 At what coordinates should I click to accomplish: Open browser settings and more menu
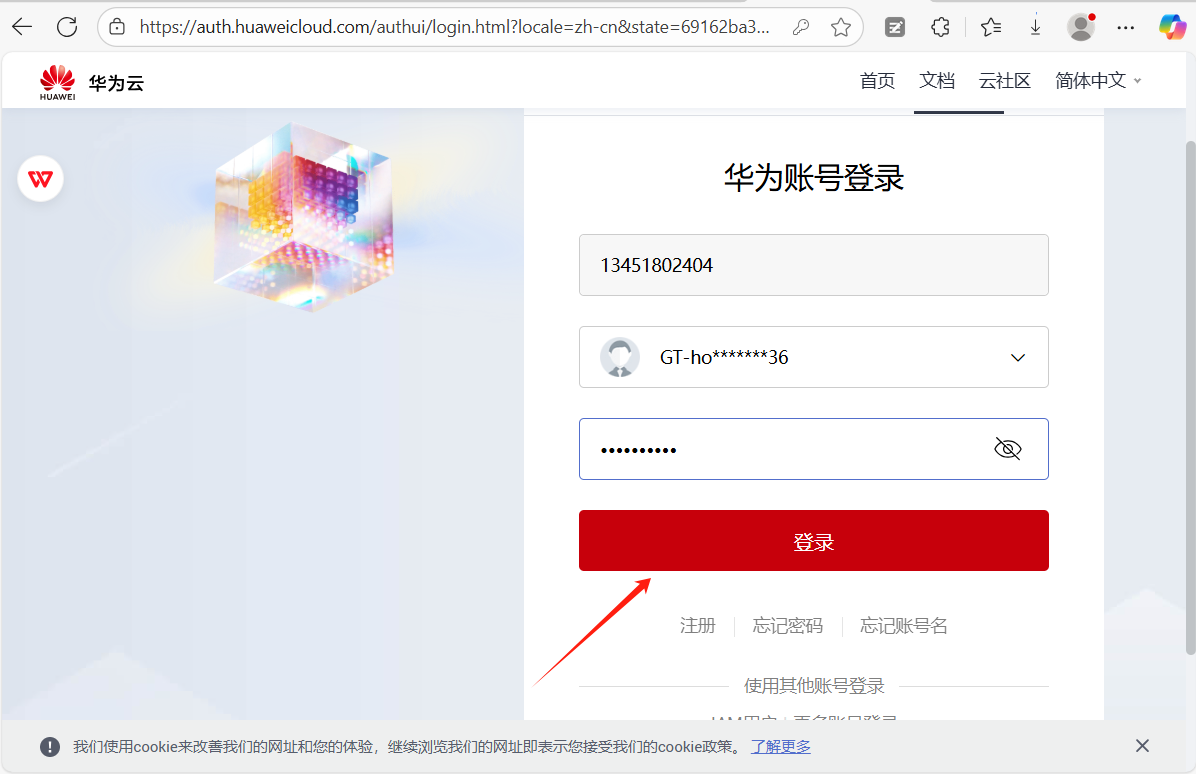[1125, 27]
